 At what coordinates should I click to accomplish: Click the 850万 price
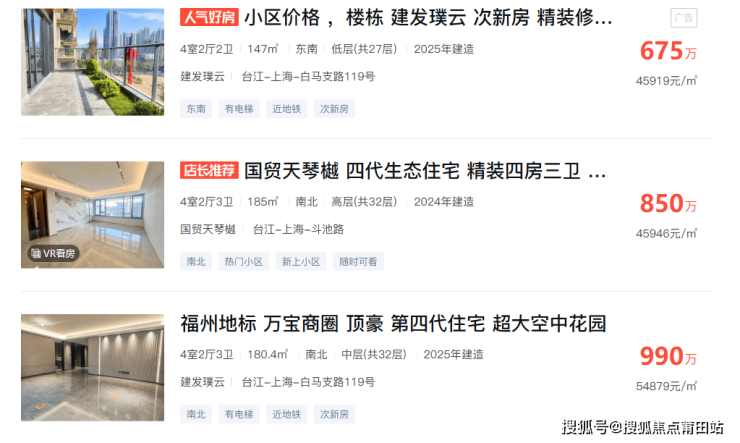click(x=668, y=204)
